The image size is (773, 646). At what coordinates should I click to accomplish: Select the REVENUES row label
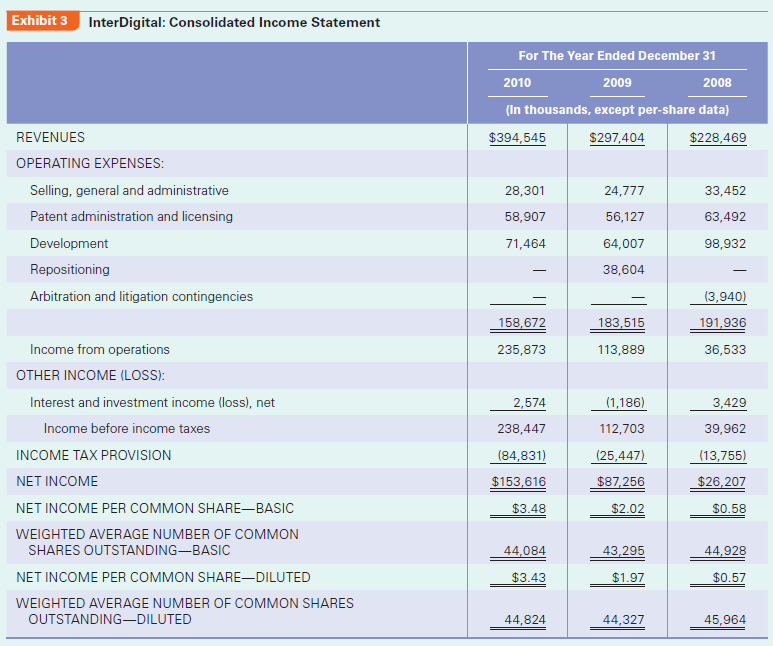pos(50,137)
